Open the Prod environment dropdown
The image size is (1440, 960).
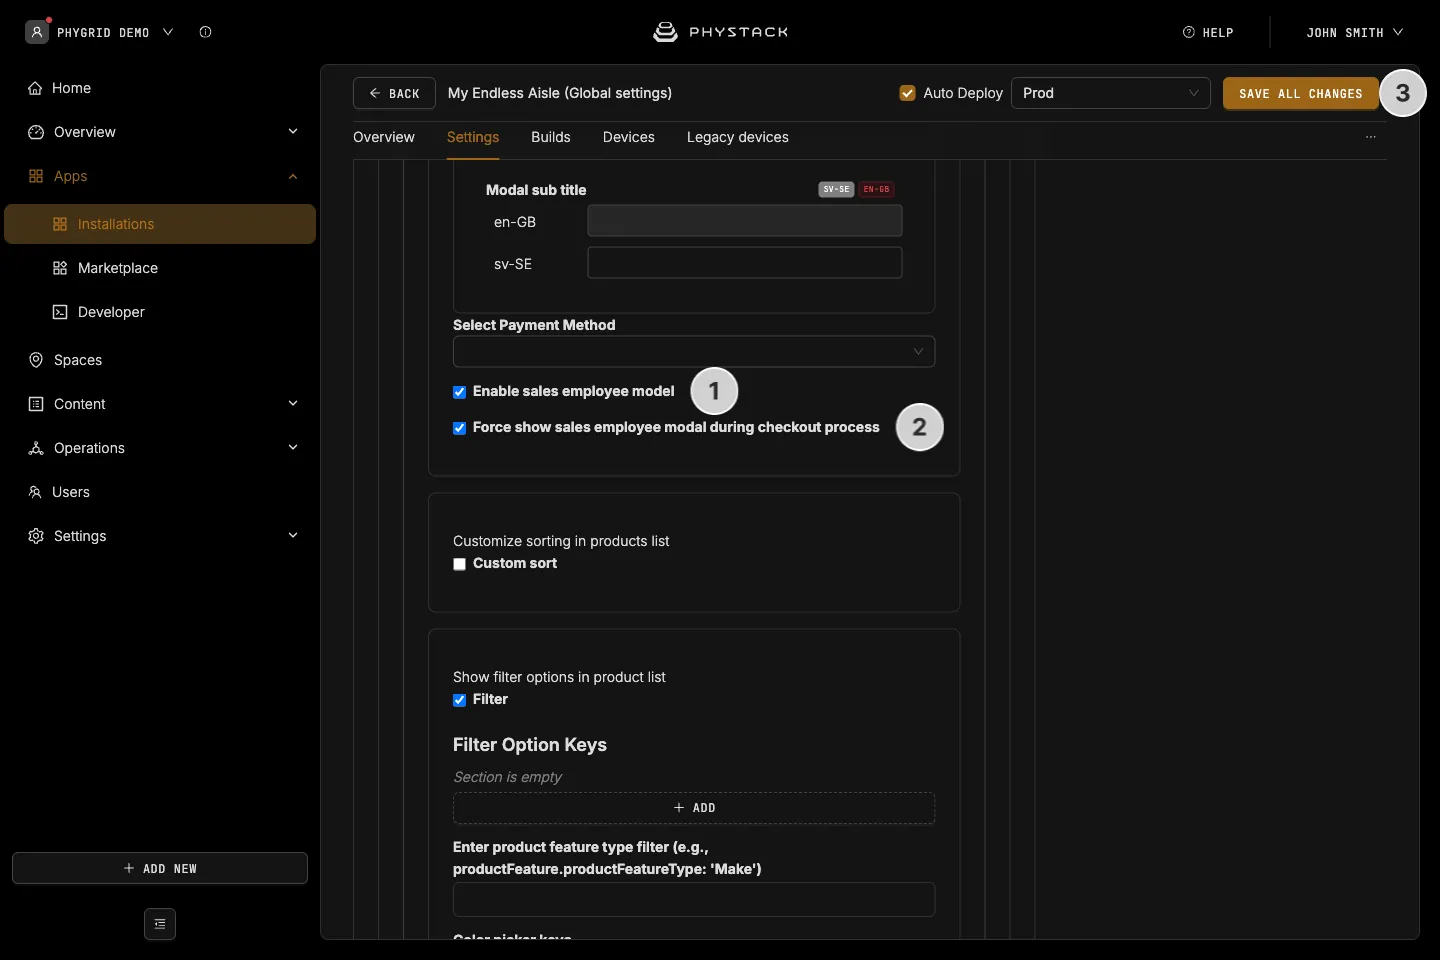(x=1111, y=93)
